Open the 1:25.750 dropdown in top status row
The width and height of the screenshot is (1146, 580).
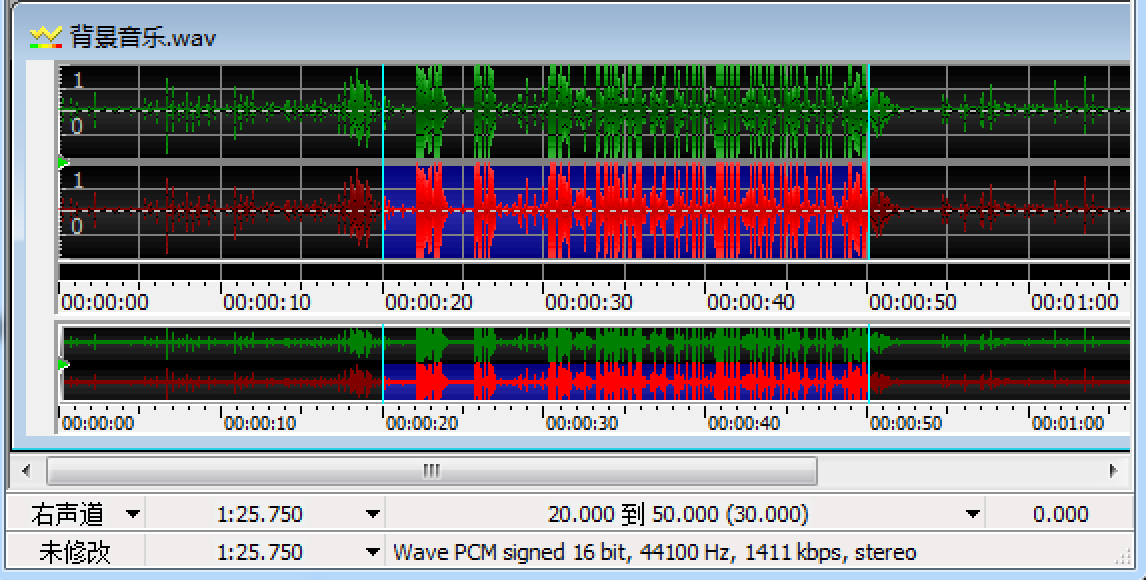point(372,515)
